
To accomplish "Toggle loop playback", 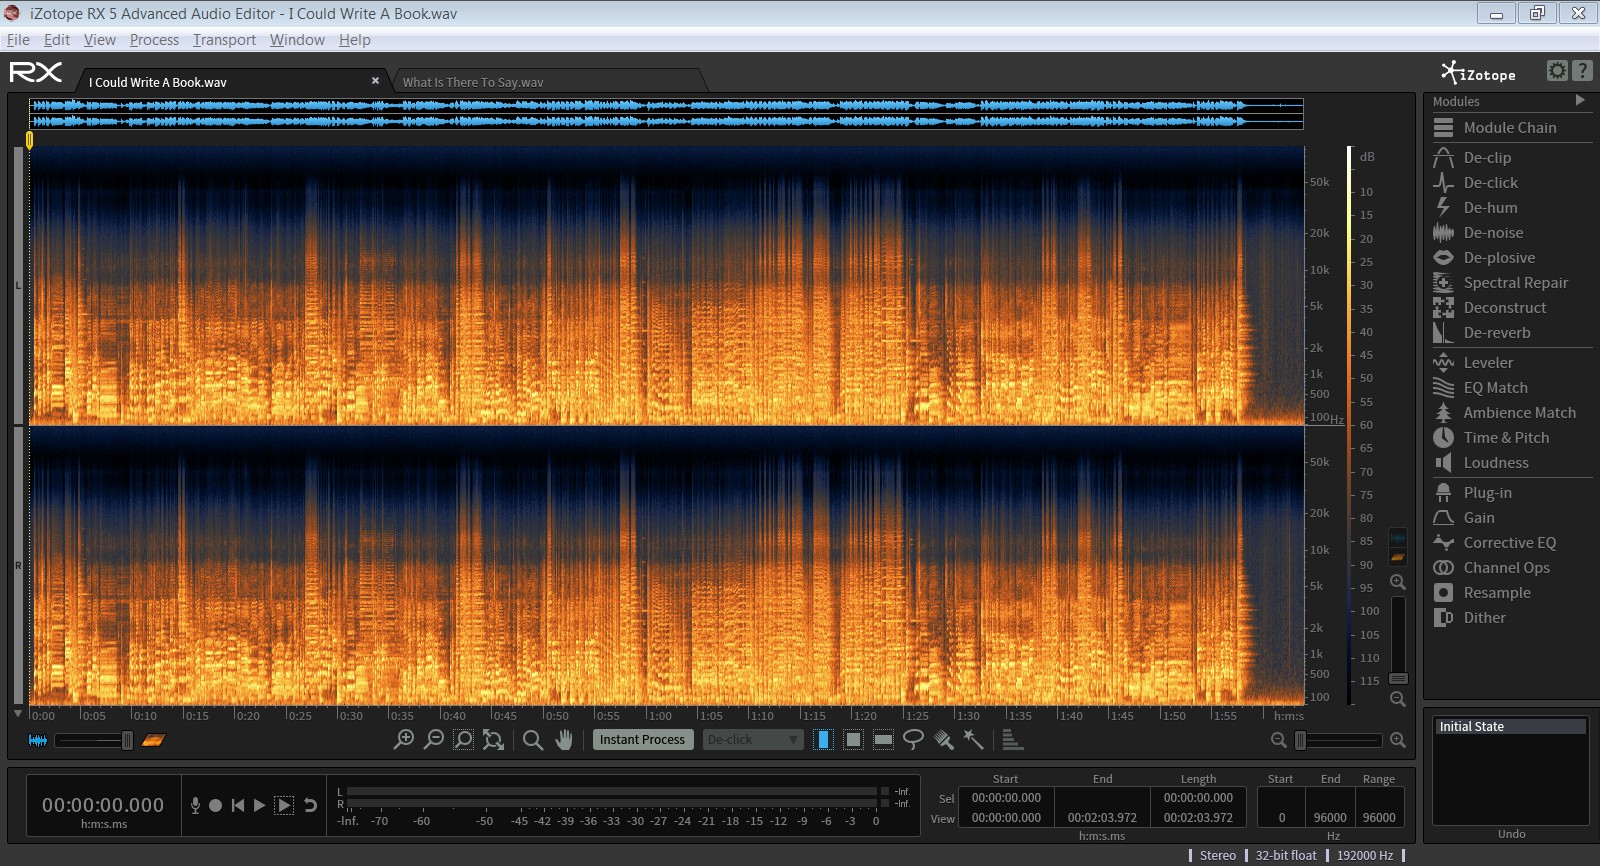I will click(x=310, y=805).
